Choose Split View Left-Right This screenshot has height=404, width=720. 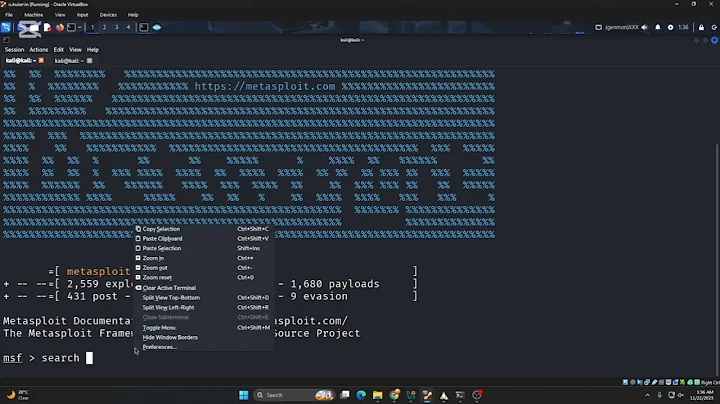[203, 308]
